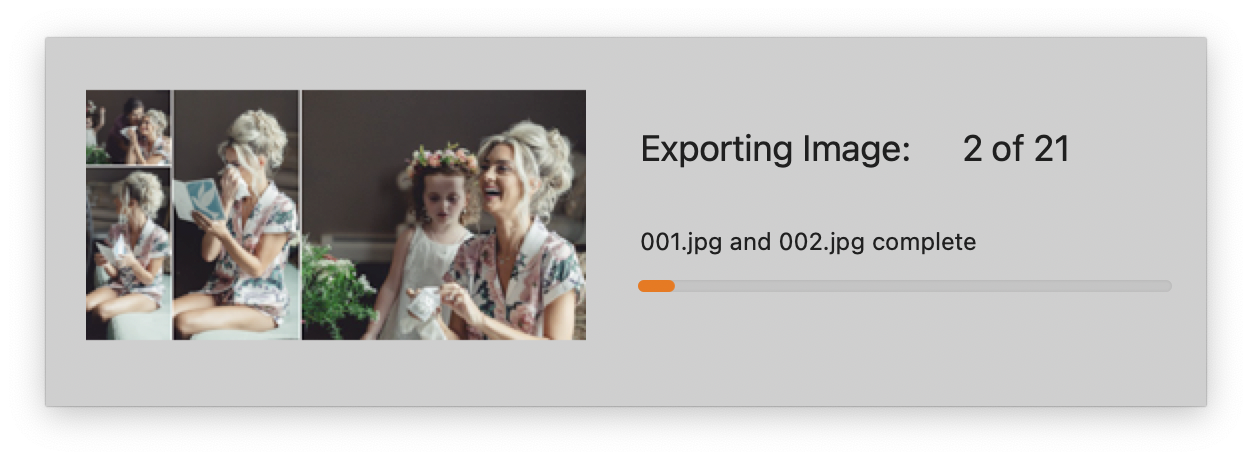This screenshot has width=1252, height=460.
Task: Click the "Exporting Image:" label
Action: click(775, 149)
